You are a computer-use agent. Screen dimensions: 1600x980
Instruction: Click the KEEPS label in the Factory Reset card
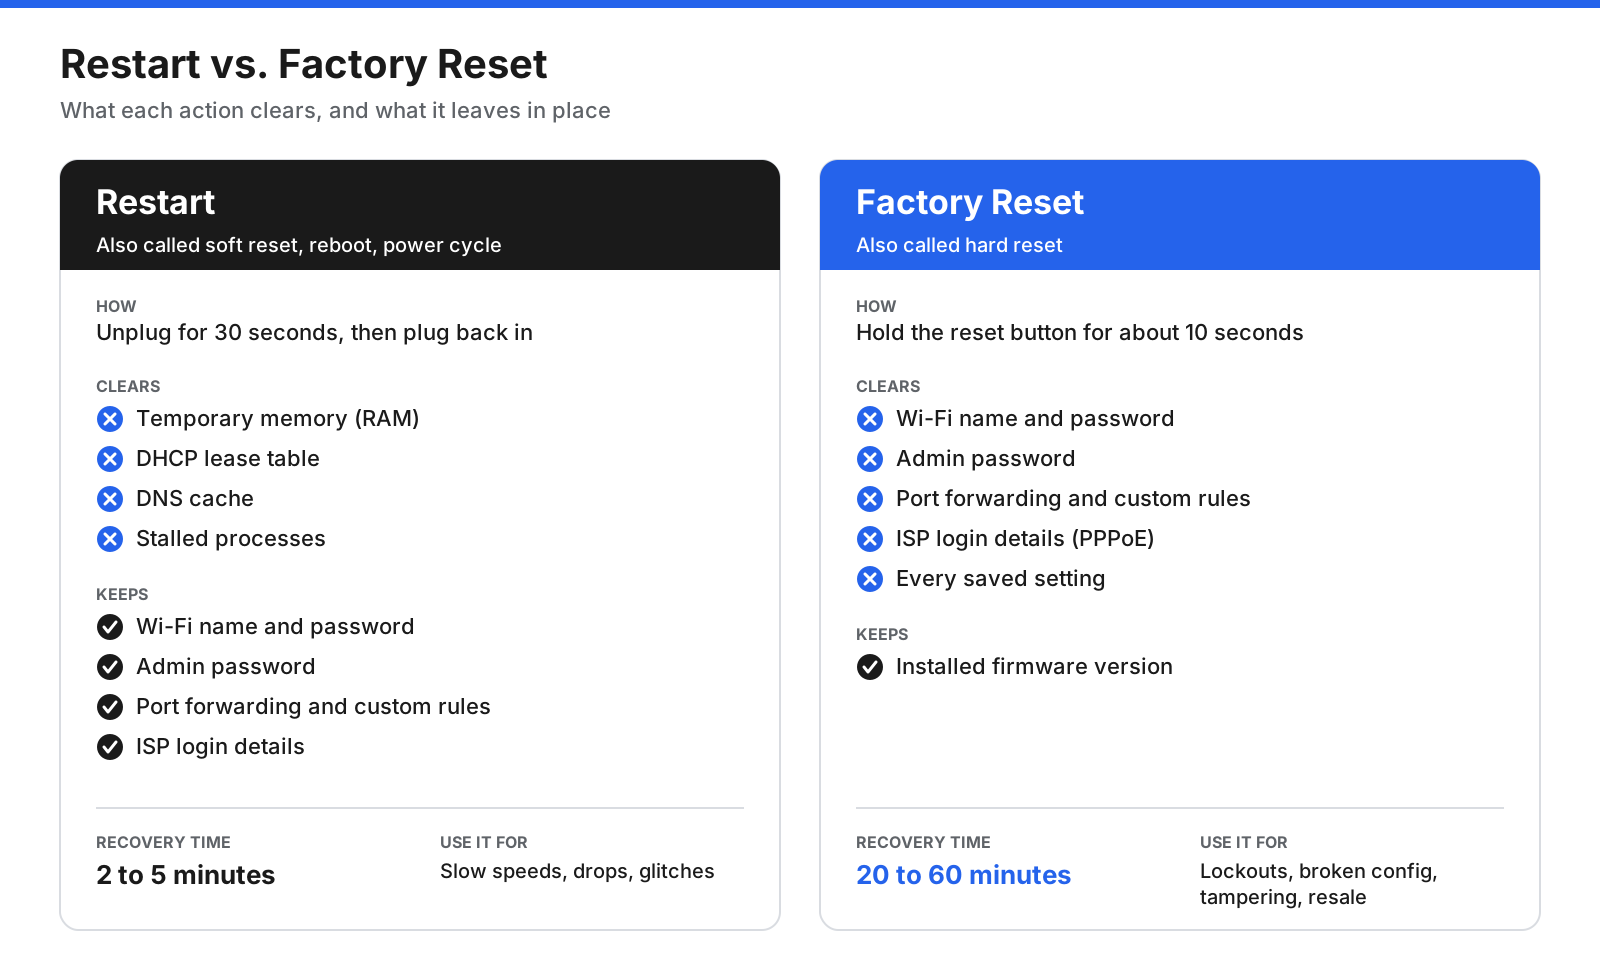click(882, 635)
